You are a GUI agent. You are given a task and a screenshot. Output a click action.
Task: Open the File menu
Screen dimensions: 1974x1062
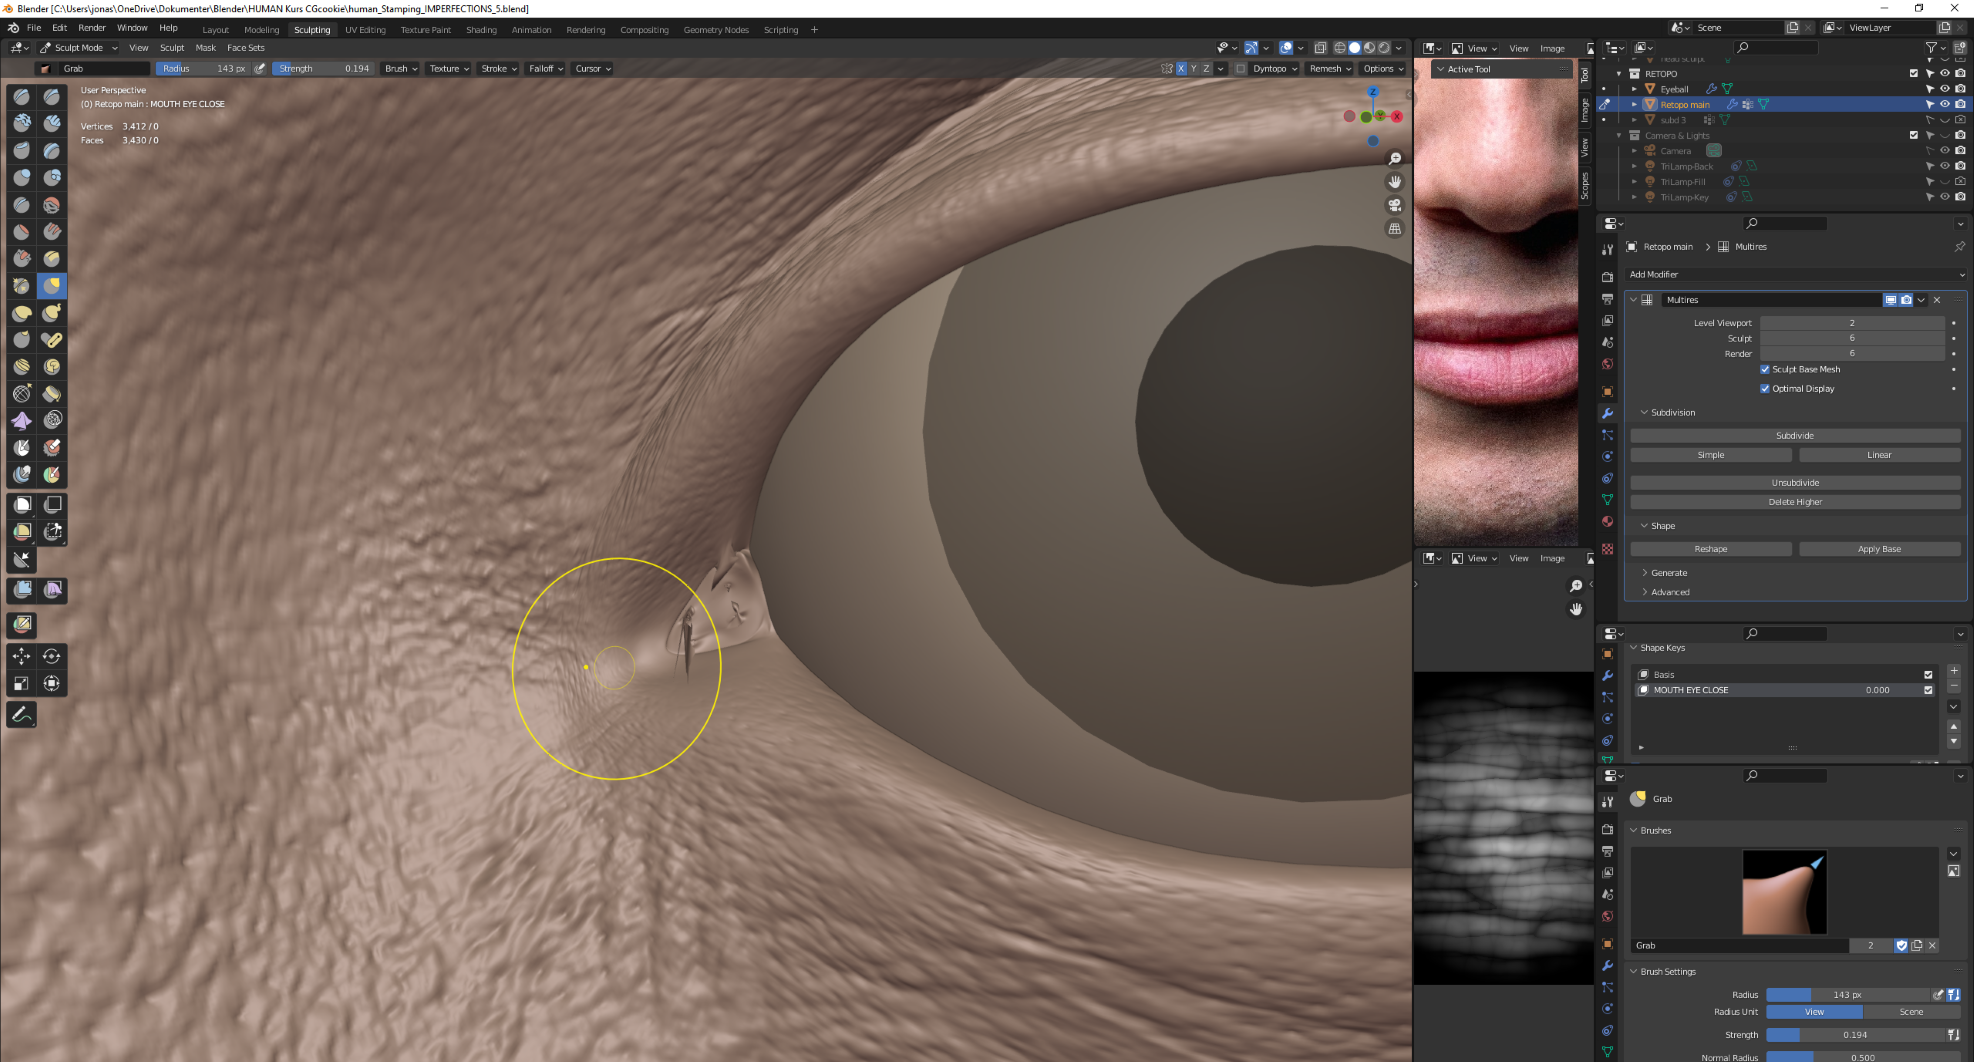34,28
